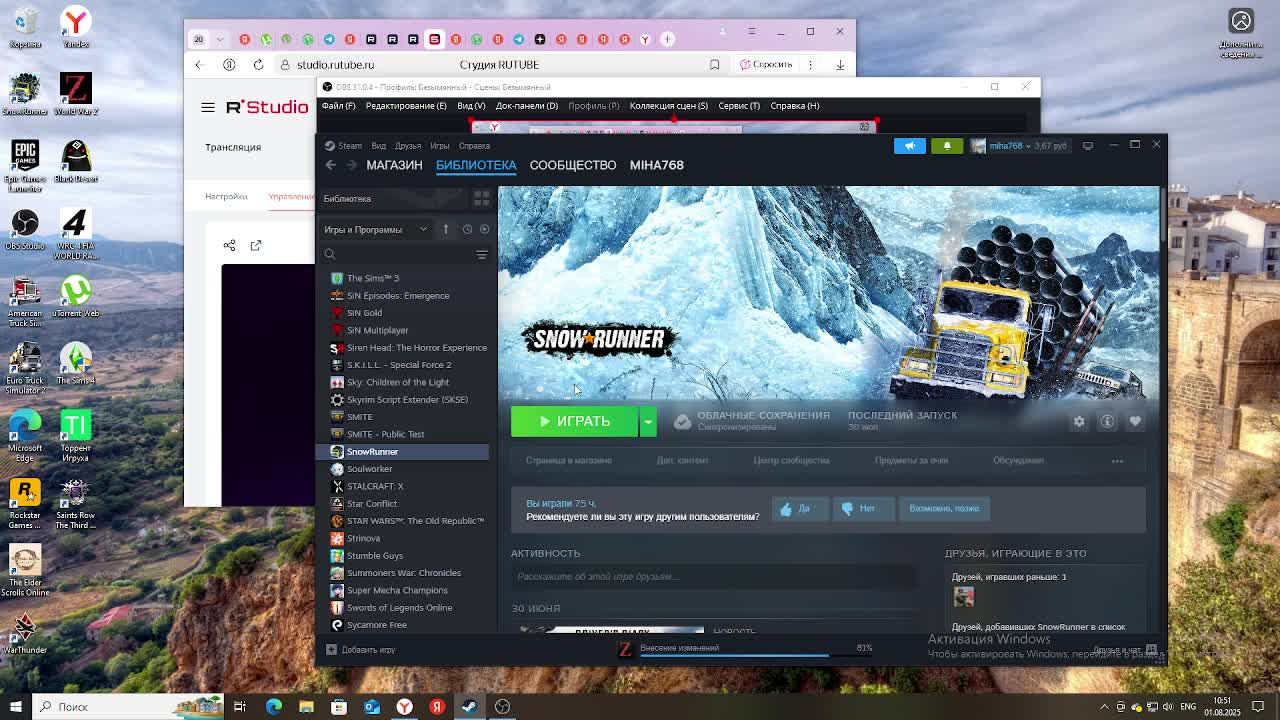Add SnowRunner to favorites heart icon
This screenshot has width=1280, height=720.
[1135, 422]
